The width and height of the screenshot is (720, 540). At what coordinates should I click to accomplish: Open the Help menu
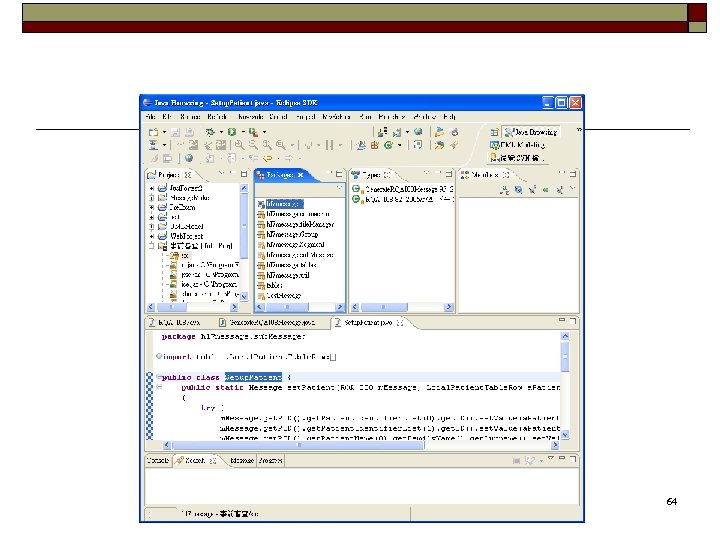point(450,117)
